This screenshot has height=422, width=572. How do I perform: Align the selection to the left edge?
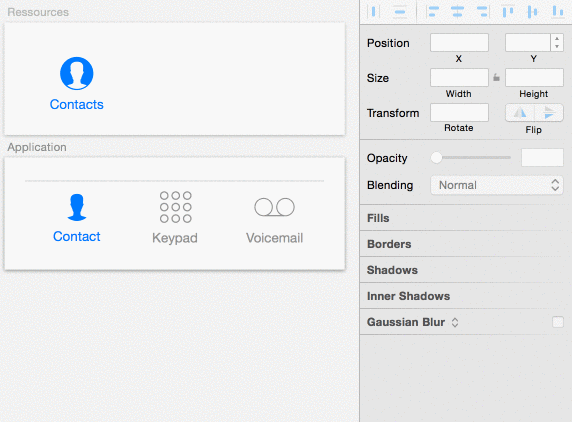(x=433, y=12)
